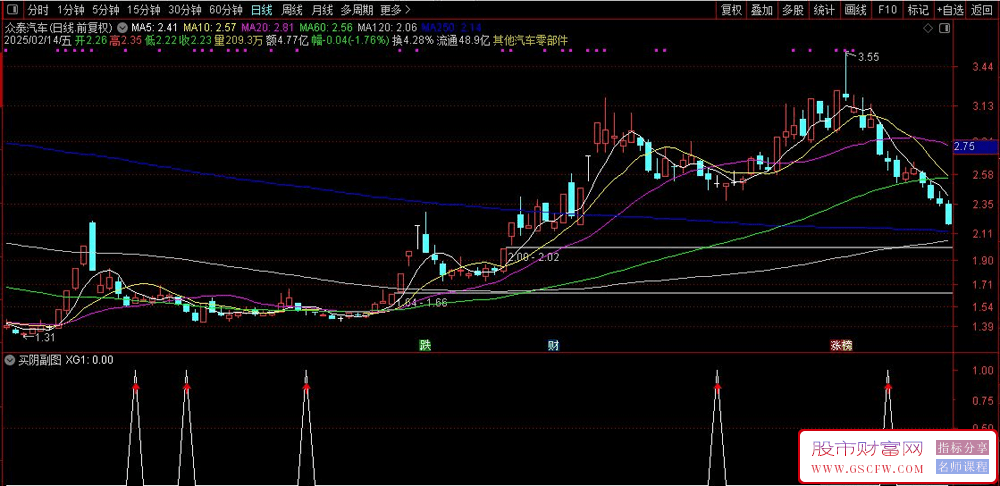Click the MA60: 2.56 label

[x=326, y=28]
